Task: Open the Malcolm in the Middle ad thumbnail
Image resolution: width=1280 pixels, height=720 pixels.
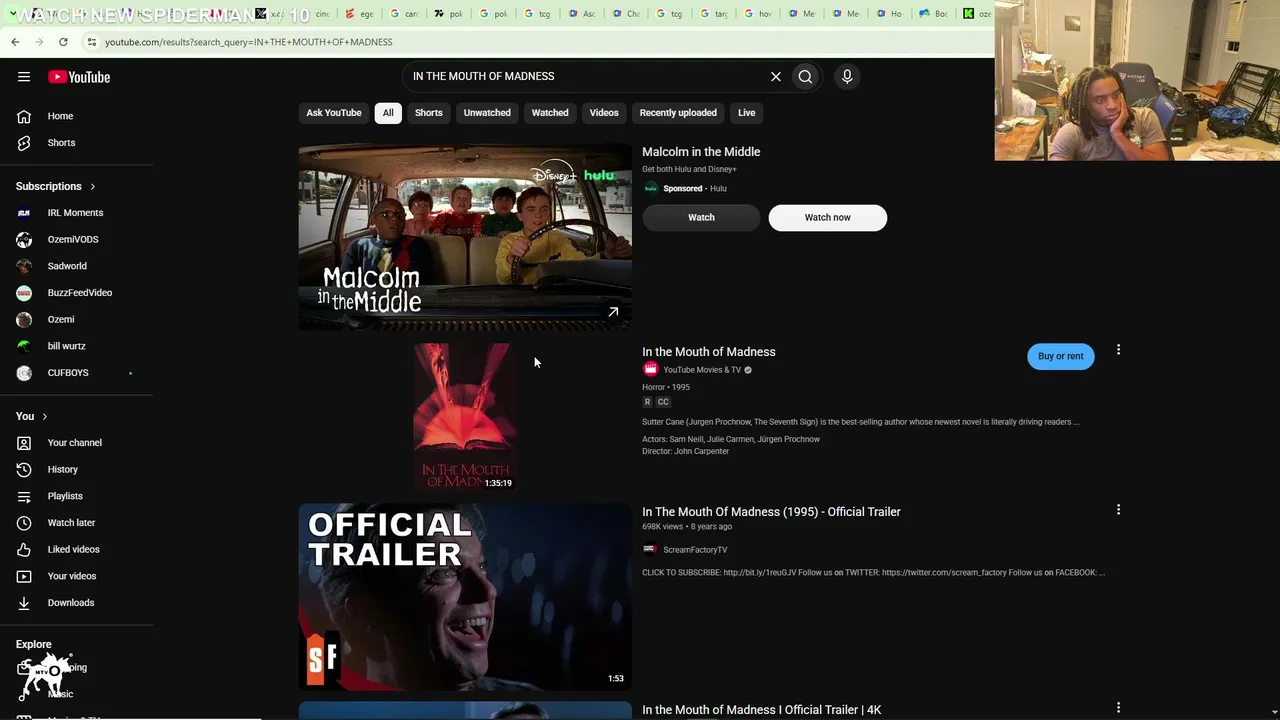Action: (x=465, y=237)
